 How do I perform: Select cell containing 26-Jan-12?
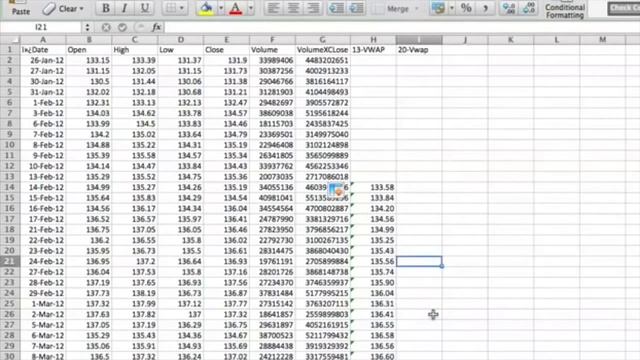coord(43,60)
